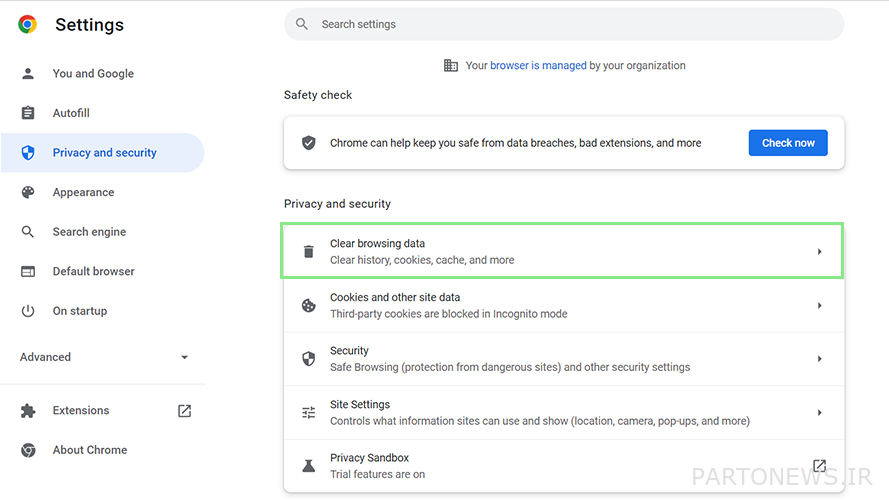Open Cookies and other site data arrow
This screenshot has width=889, height=500.
819,305
